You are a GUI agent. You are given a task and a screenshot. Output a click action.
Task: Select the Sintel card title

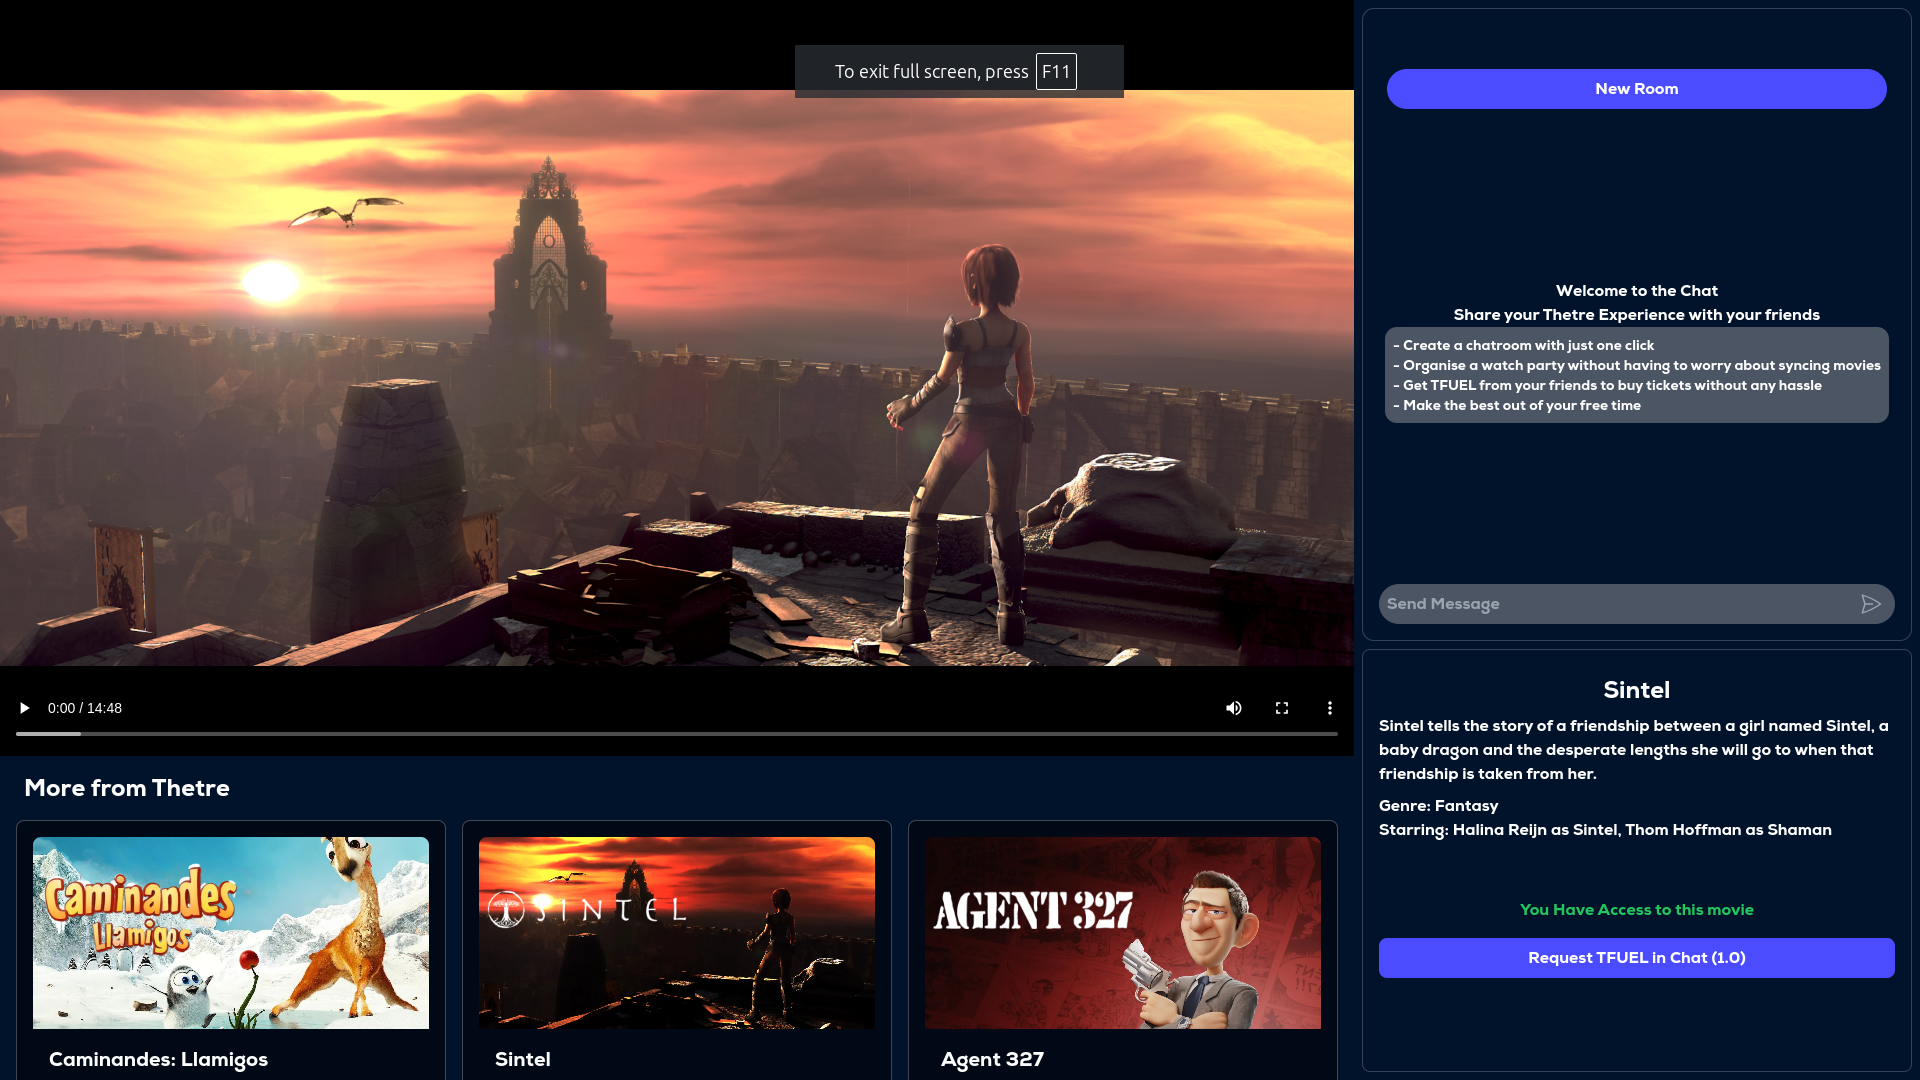522,1059
